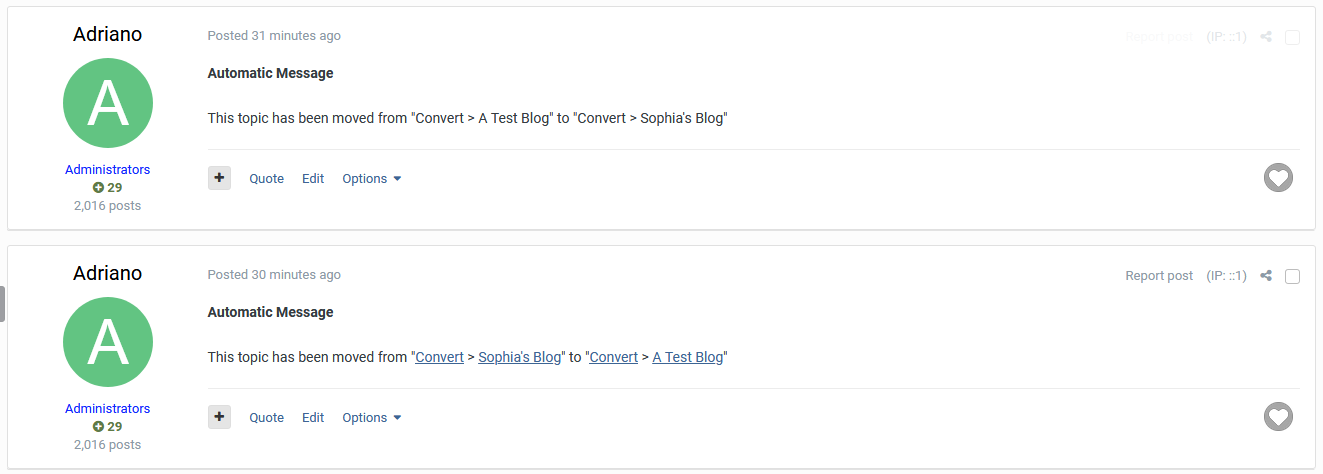Tick the second post's moderation checkbox

pyautogui.click(x=1292, y=277)
